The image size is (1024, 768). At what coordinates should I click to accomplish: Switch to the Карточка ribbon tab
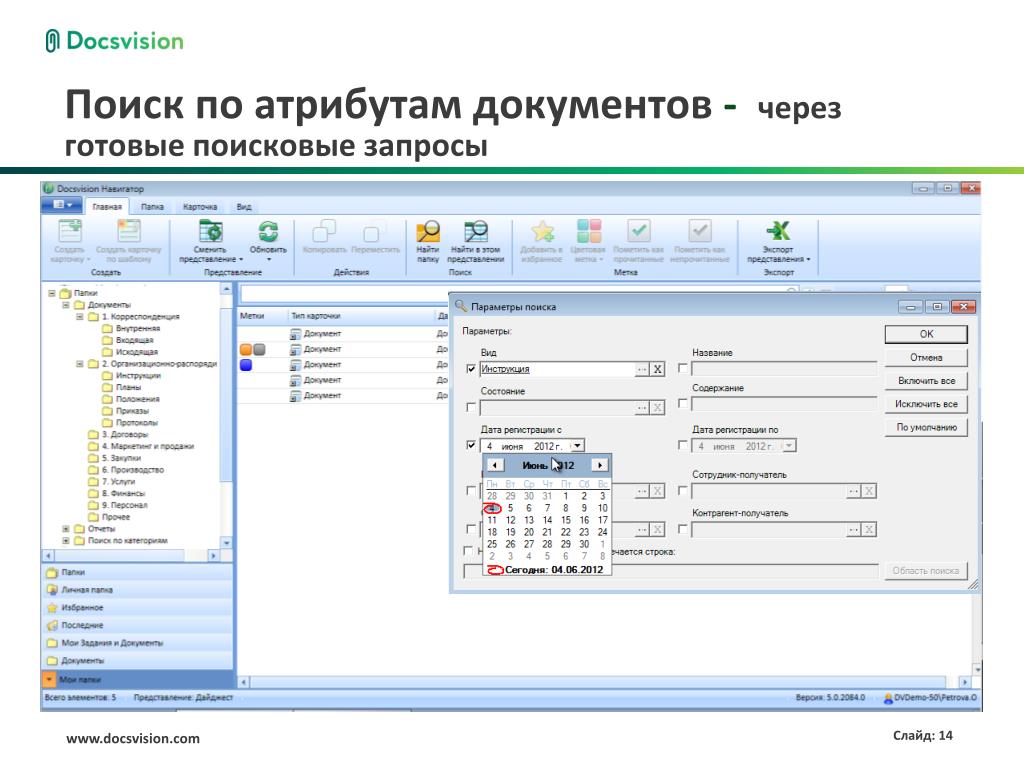click(200, 207)
